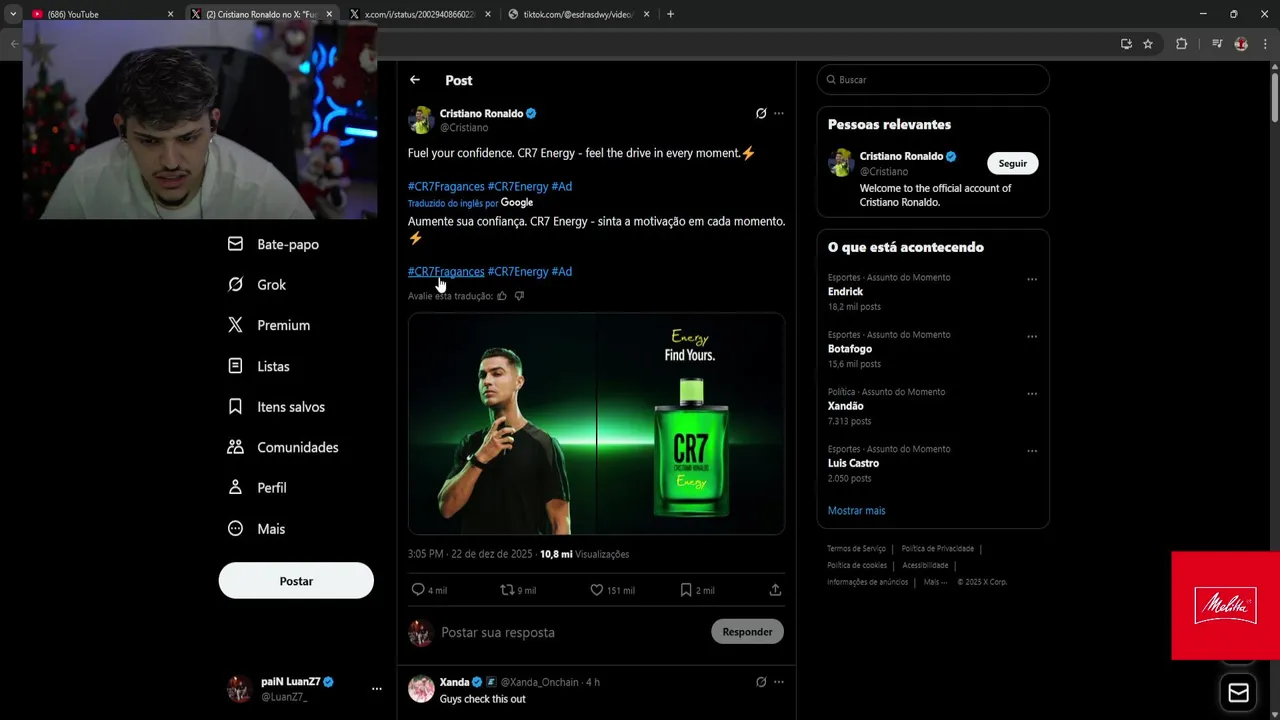Viewport: 1280px width, 720px height.
Task: Open Informações de anúncios link
Action: point(867,582)
